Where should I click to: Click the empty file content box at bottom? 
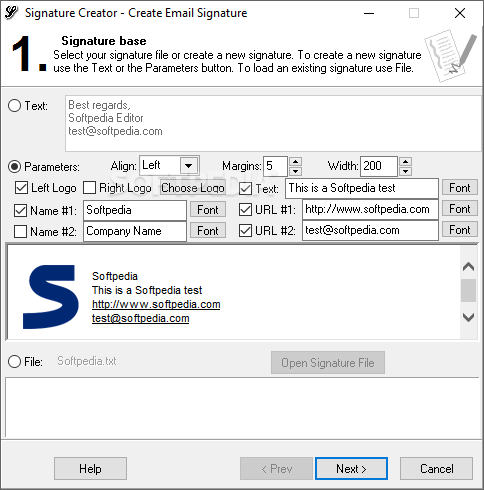pos(242,408)
